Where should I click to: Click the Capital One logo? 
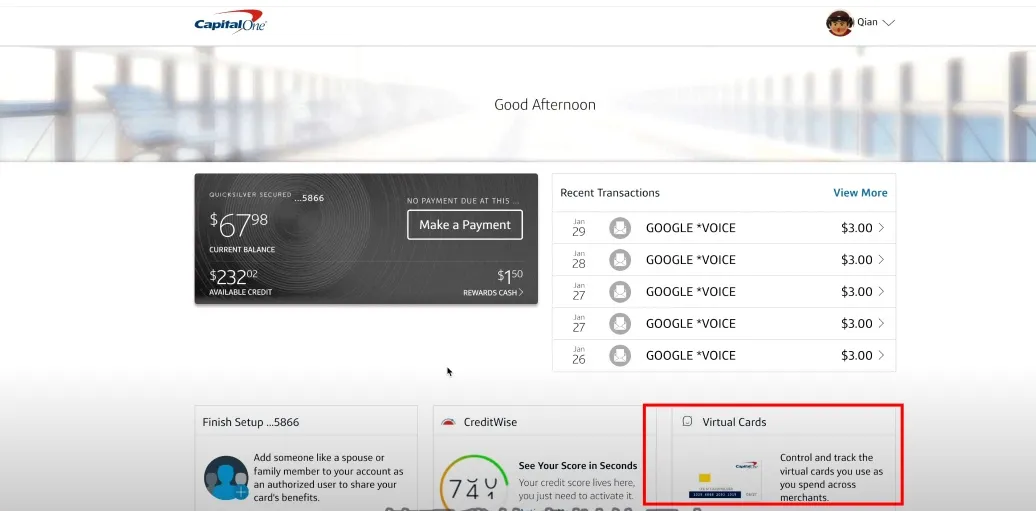230,22
